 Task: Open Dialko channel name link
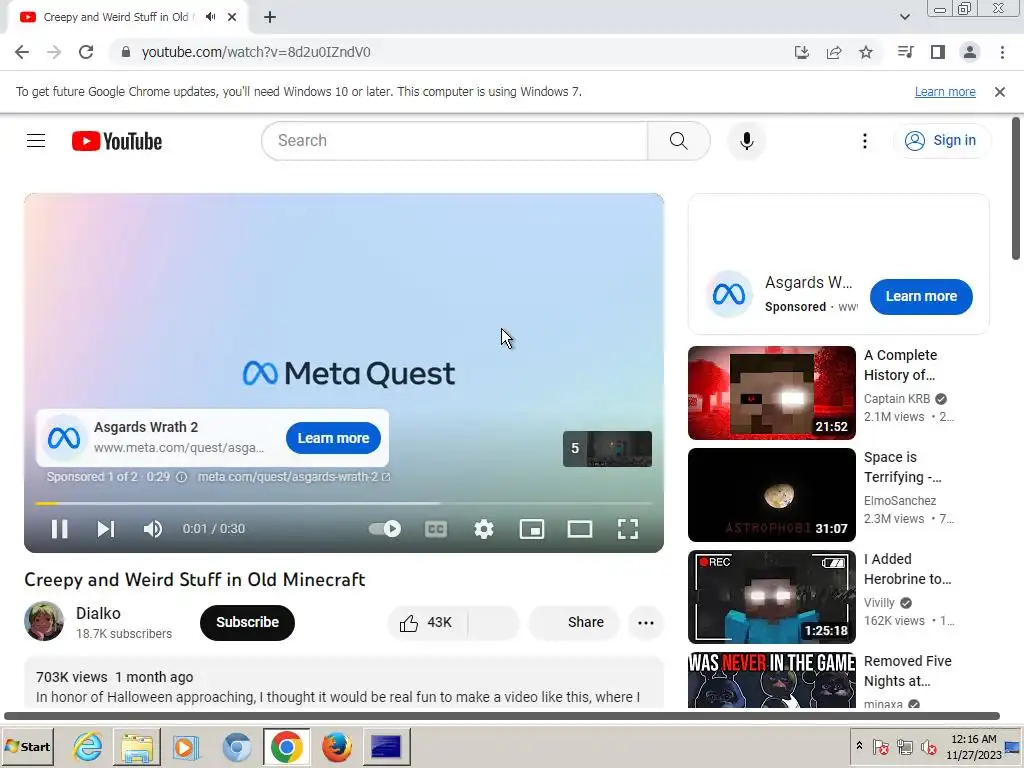coord(98,613)
